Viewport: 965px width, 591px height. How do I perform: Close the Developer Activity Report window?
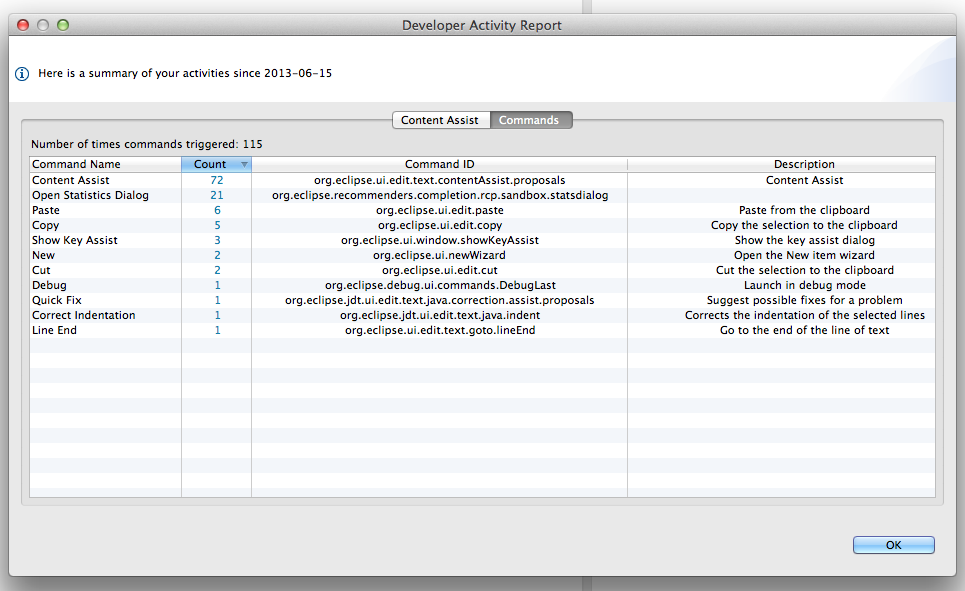click(23, 24)
